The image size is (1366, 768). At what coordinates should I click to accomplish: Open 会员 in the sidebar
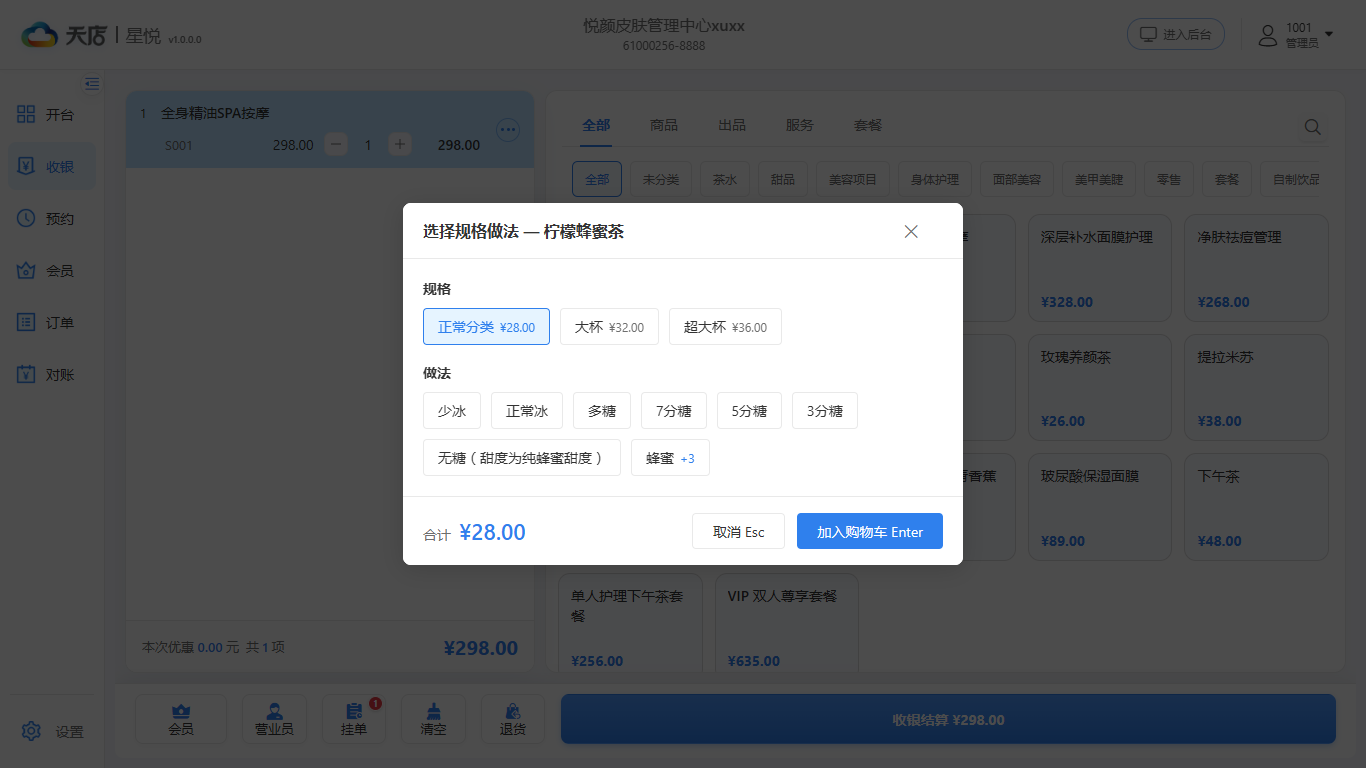click(x=52, y=271)
